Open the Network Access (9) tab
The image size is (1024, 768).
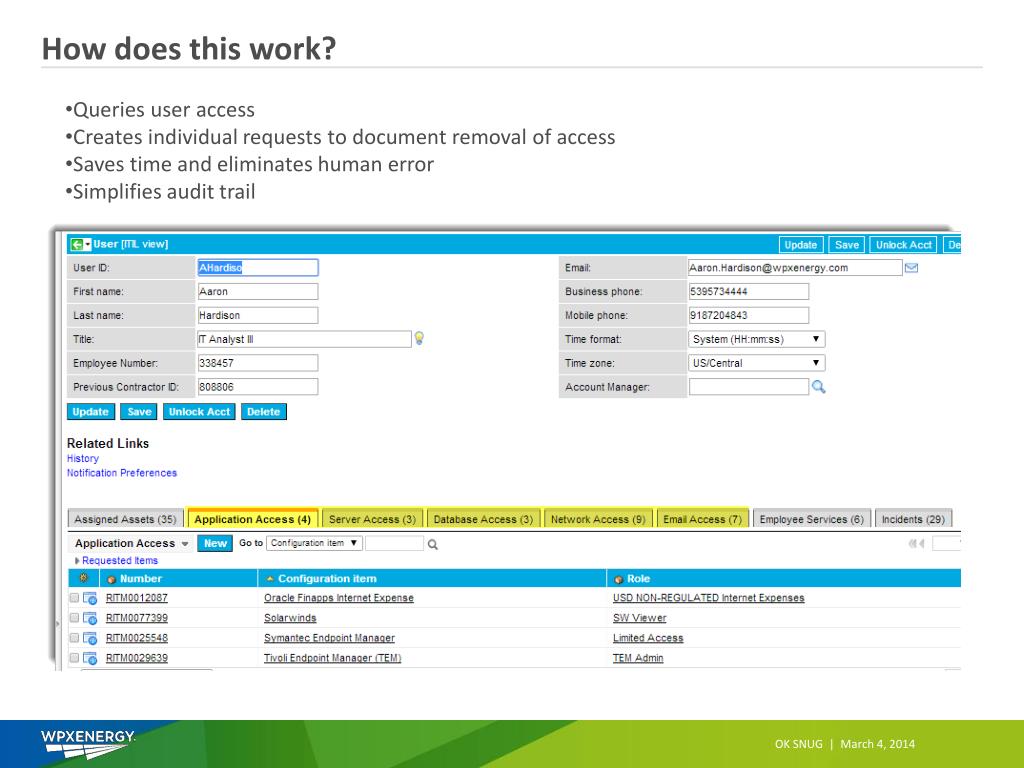point(598,519)
